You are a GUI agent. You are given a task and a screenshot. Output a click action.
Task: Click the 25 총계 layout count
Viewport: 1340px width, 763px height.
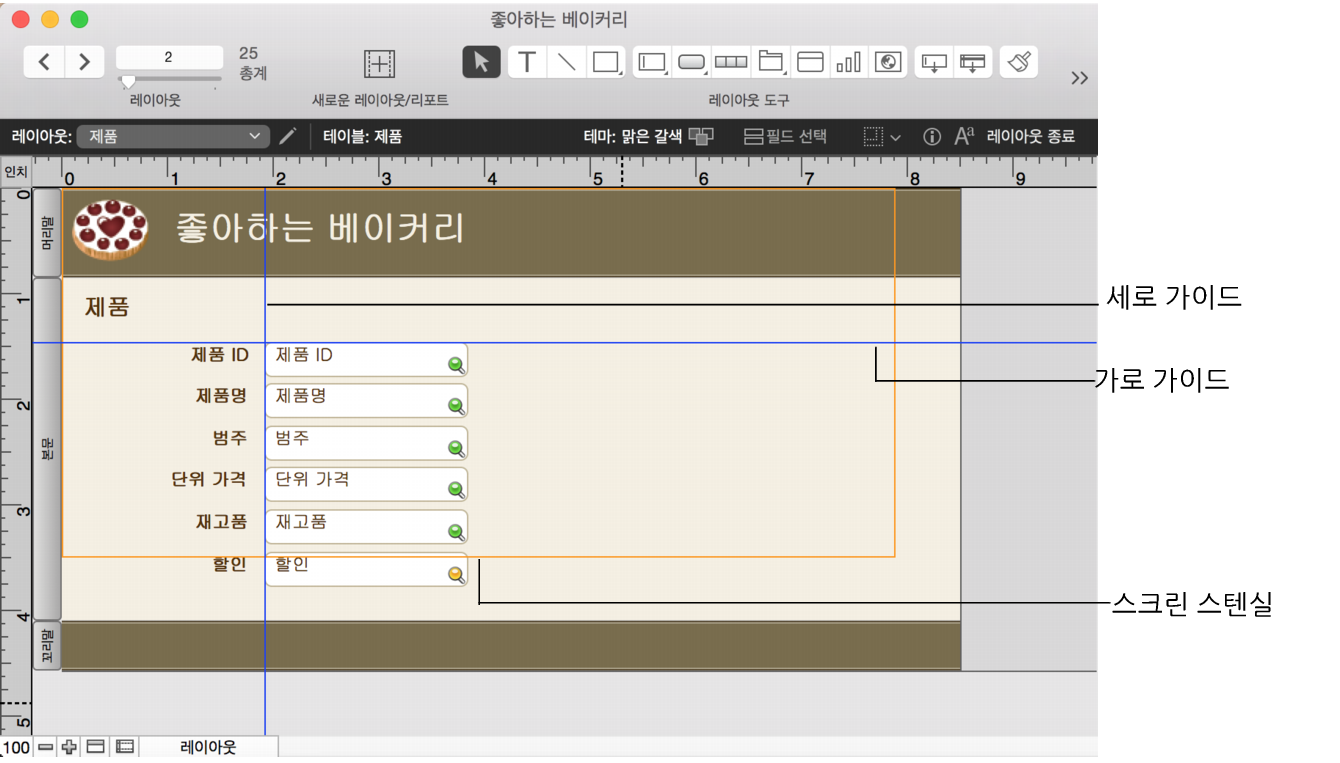253,63
